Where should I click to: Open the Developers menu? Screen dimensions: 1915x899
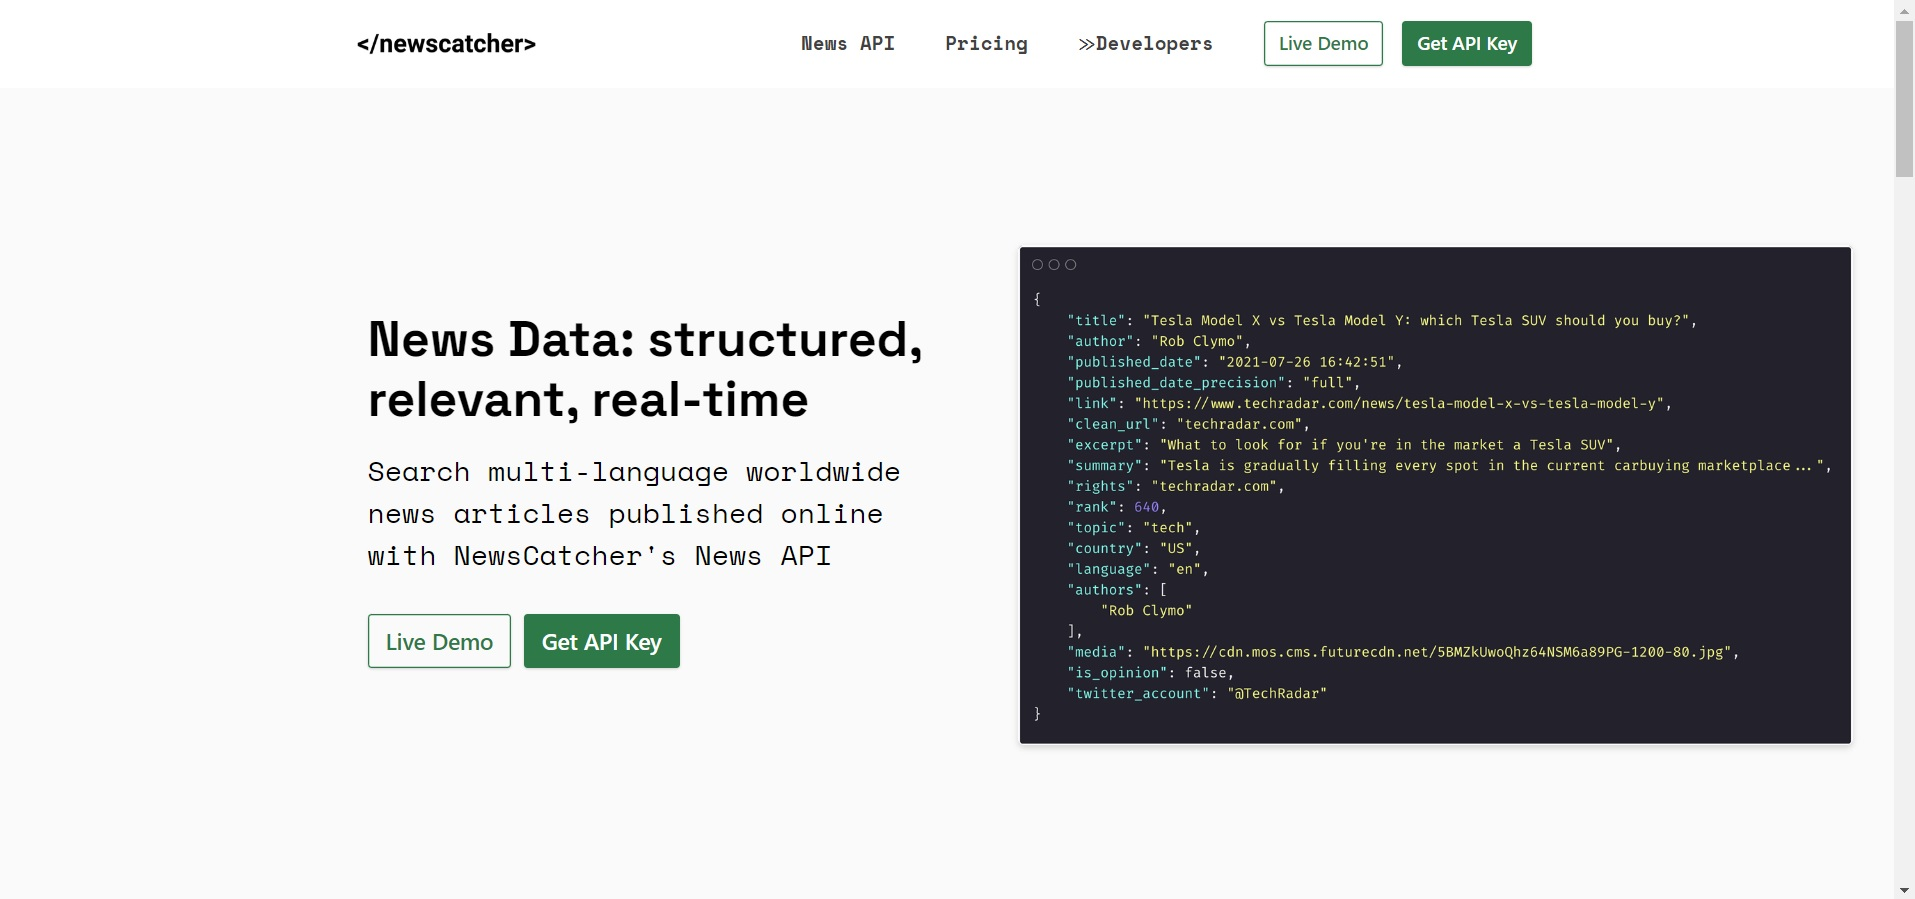pyautogui.click(x=1145, y=44)
